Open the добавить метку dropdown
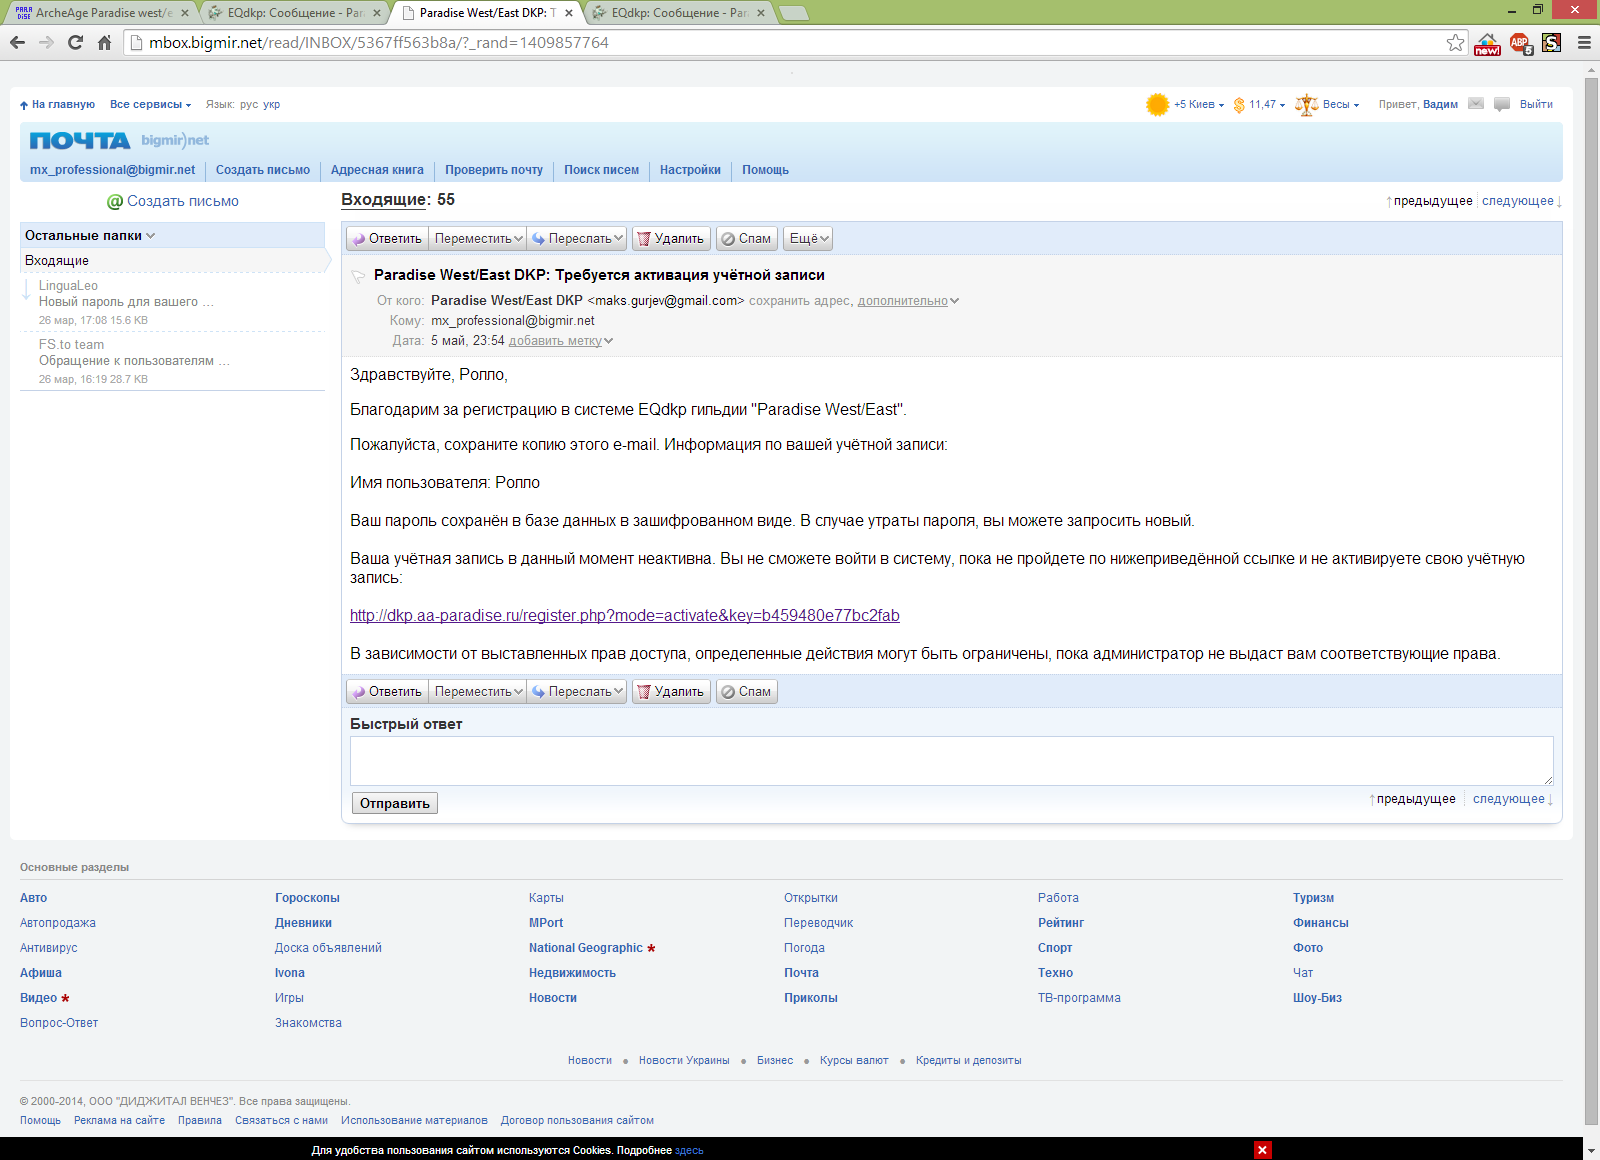The width and height of the screenshot is (1600, 1160). tap(560, 341)
